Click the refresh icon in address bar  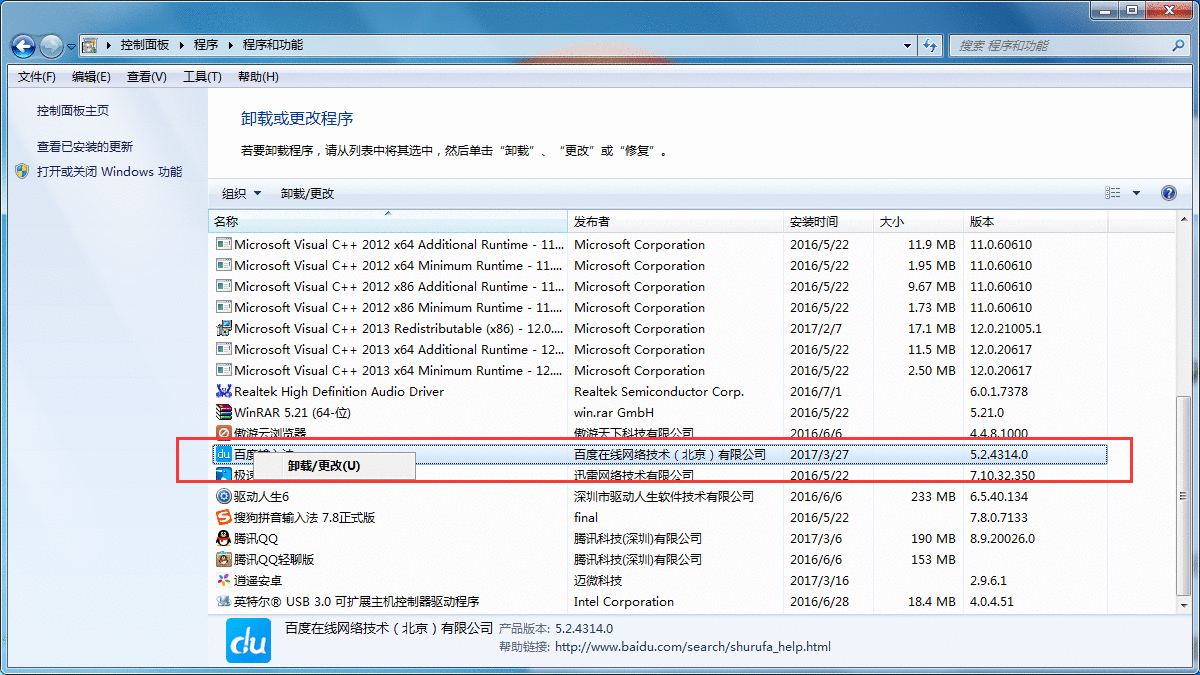(930, 45)
